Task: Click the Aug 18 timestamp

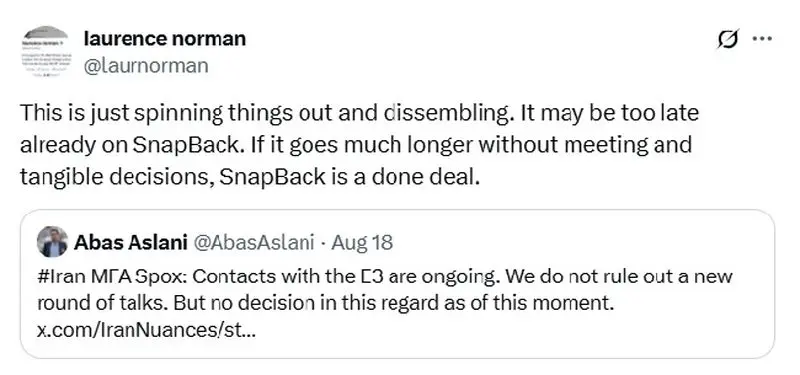Action: pyautogui.click(x=362, y=242)
